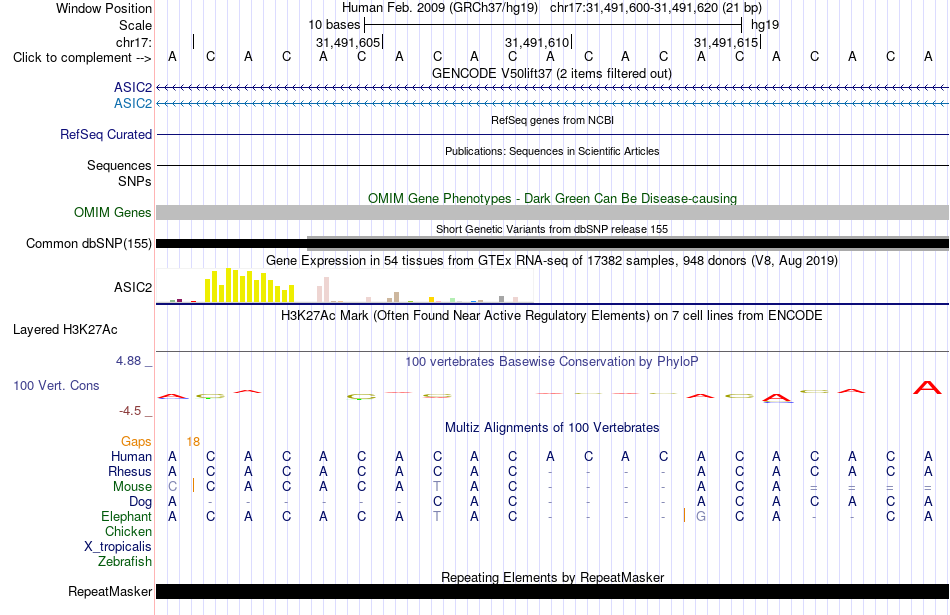Open the dark blue ASIC2 gene label
The width and height of the screenshot is (950, 615).
(133, 88)
